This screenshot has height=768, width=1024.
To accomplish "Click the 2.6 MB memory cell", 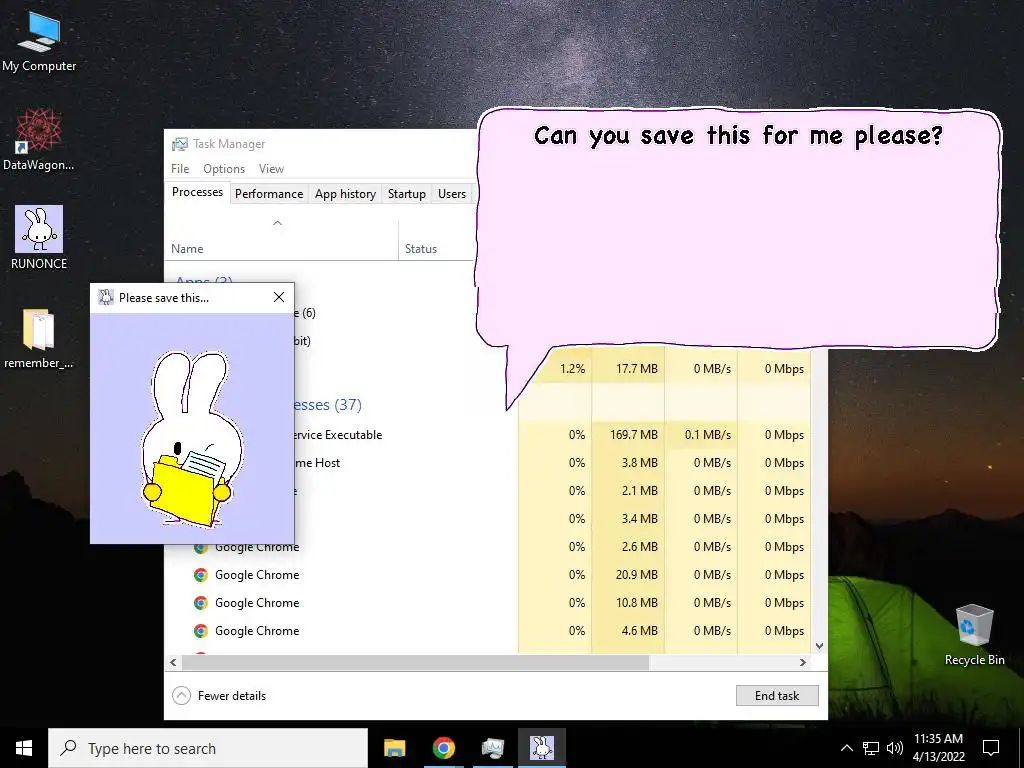I will coord(628,547).
